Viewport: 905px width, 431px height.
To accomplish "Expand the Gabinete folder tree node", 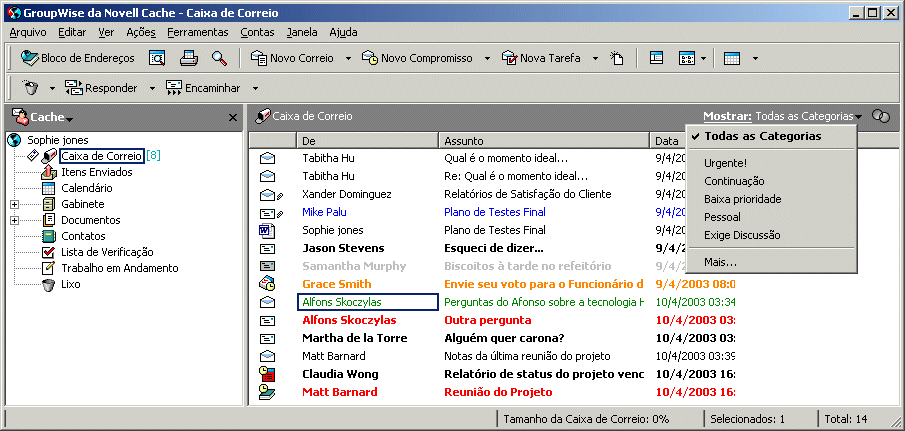I will point(14,204).
